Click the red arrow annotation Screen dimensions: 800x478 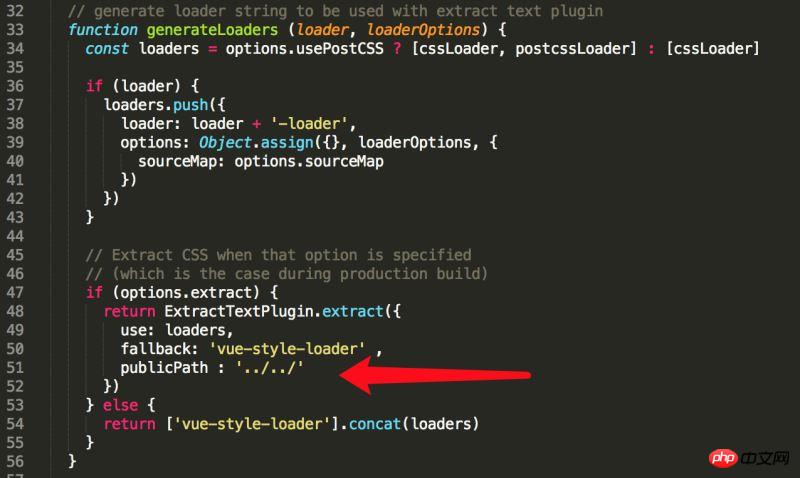(435, 375)
